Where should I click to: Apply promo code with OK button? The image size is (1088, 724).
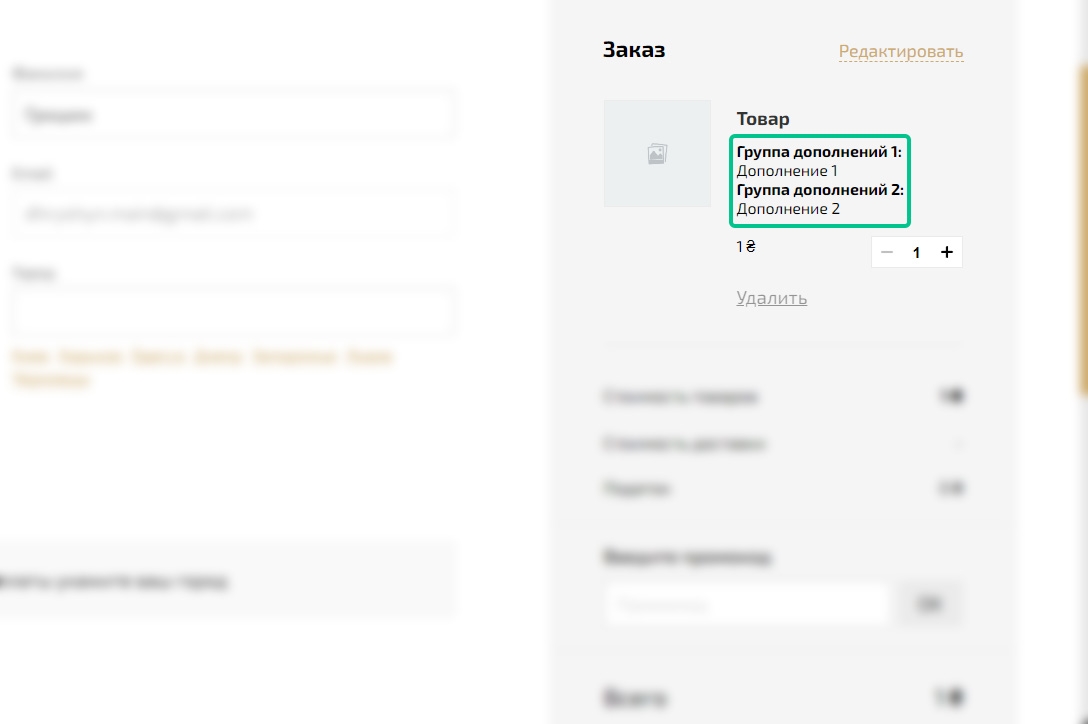(929, 604)
